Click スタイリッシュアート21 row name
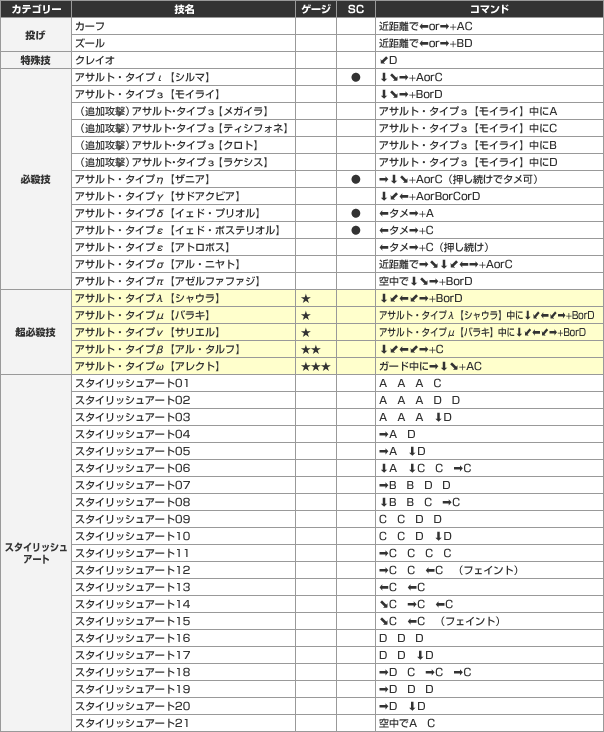Image resolution: width=604 pixels, height=732 pixels. pyautogui.click(x=132, y=723)
